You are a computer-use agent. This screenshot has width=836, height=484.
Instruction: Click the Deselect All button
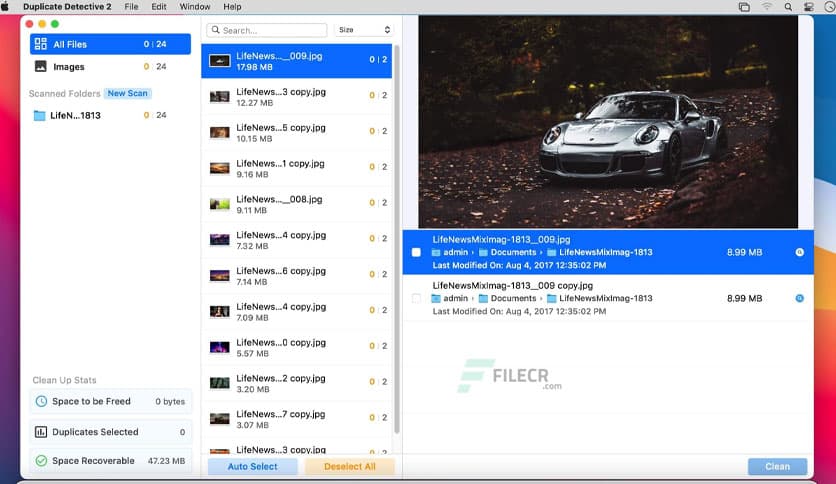point(350,466)
